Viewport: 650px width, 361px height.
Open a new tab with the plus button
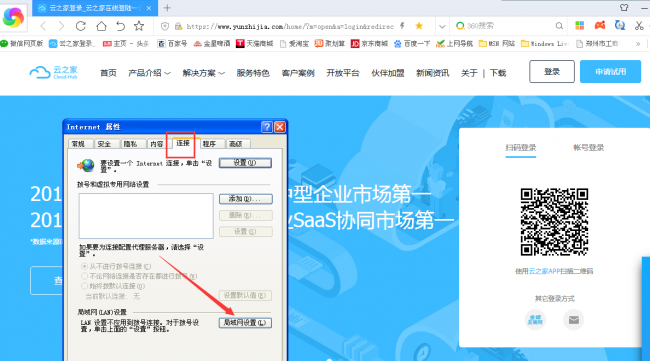pos(167,8)
